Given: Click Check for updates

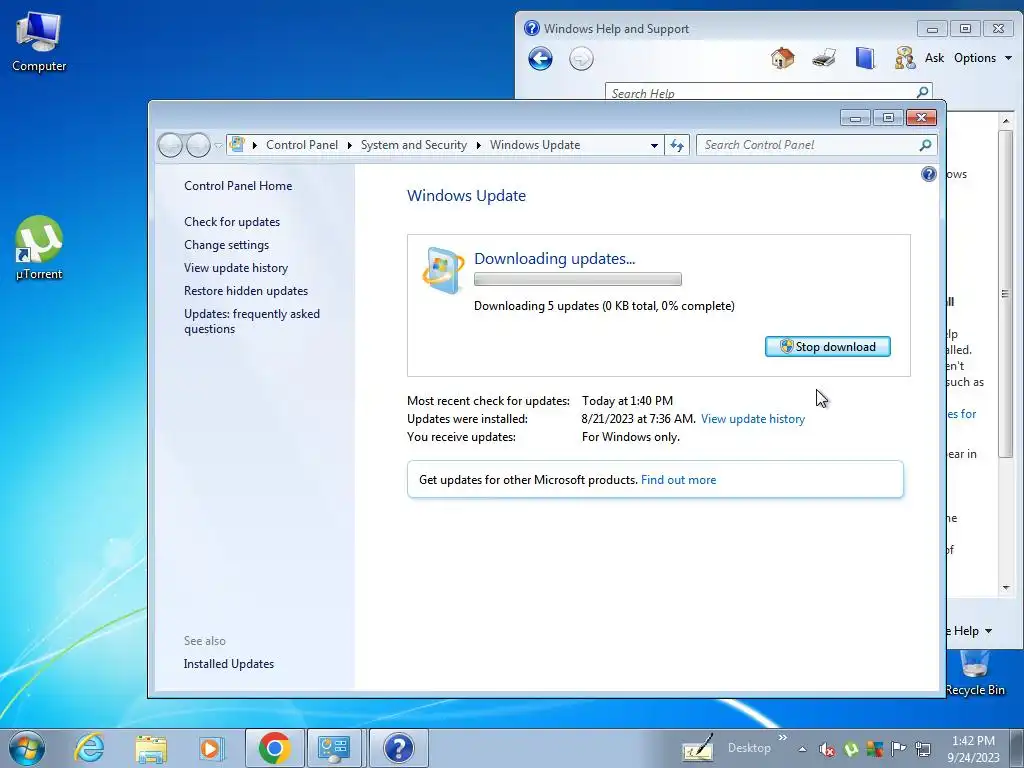Looking at the screenshot, I should click(x=232, y=221).
